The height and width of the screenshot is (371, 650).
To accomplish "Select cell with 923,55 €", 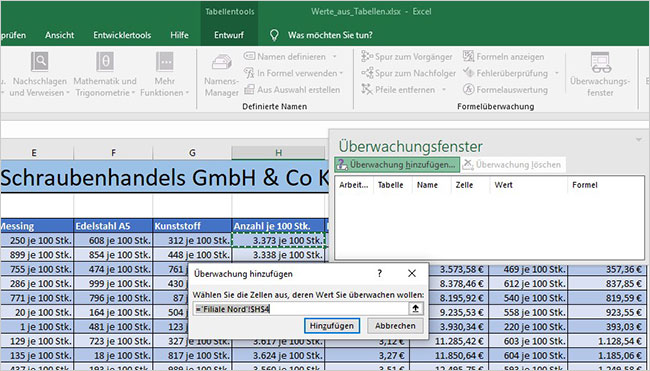I will tap(607, 313).
